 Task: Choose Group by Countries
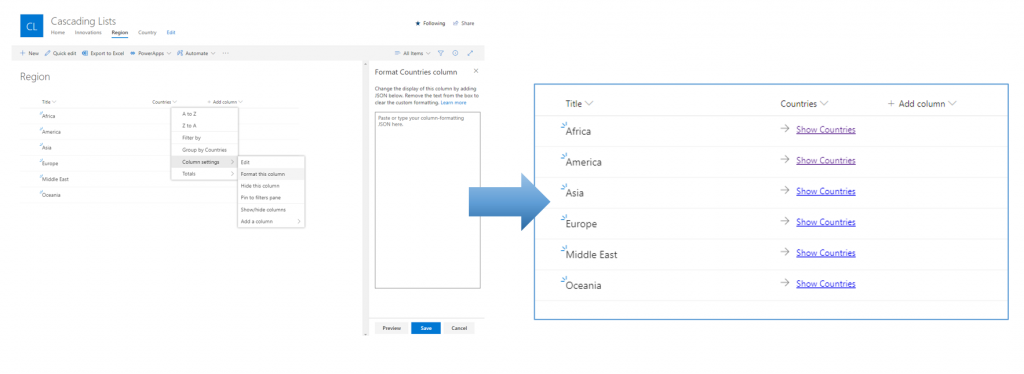point(205,149)
